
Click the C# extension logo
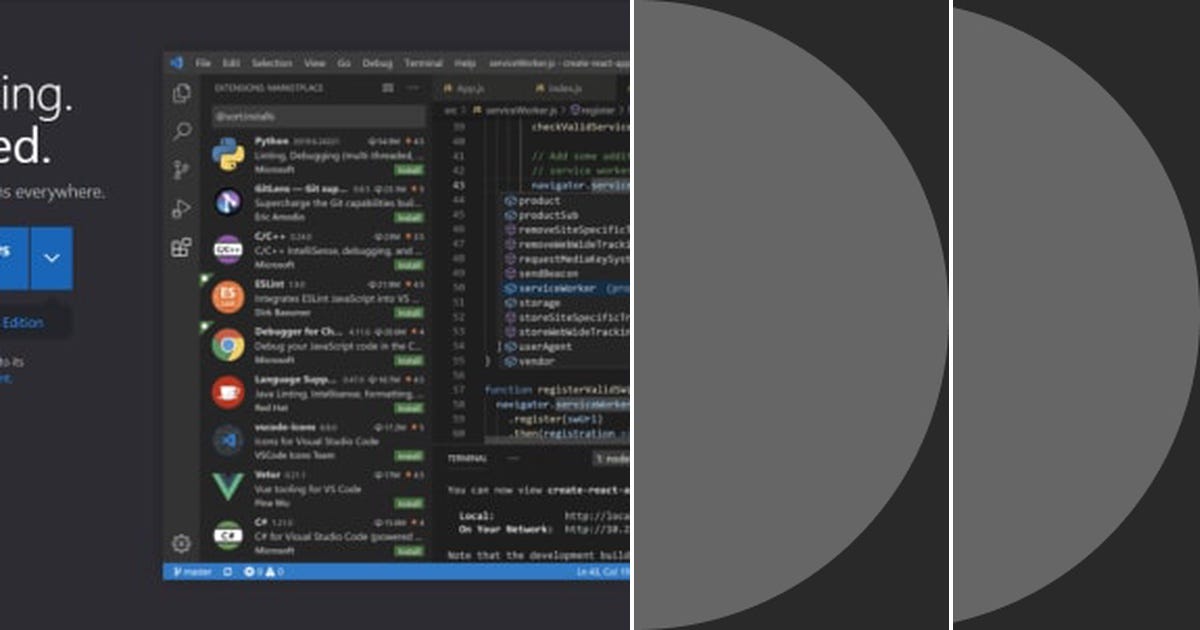coord(228,535)
